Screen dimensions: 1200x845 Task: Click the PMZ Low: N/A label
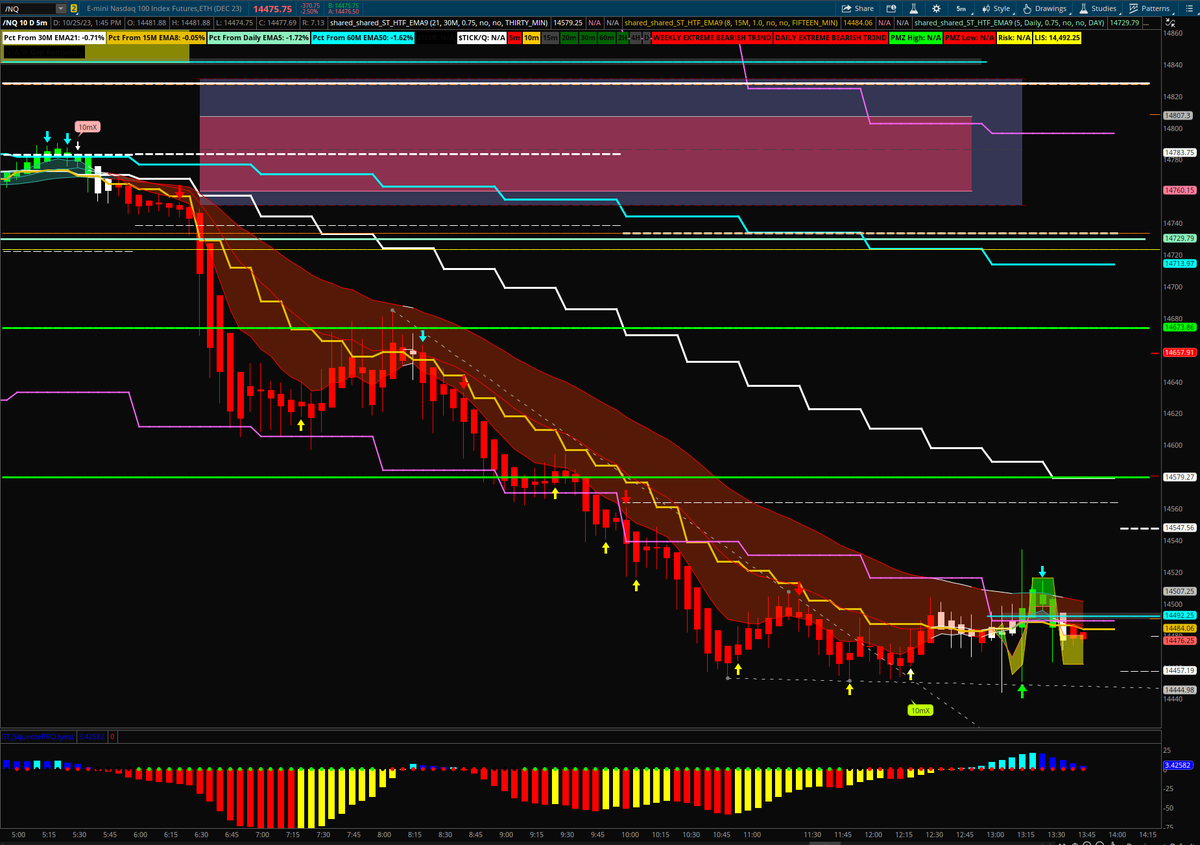click(x=969, y=37)
